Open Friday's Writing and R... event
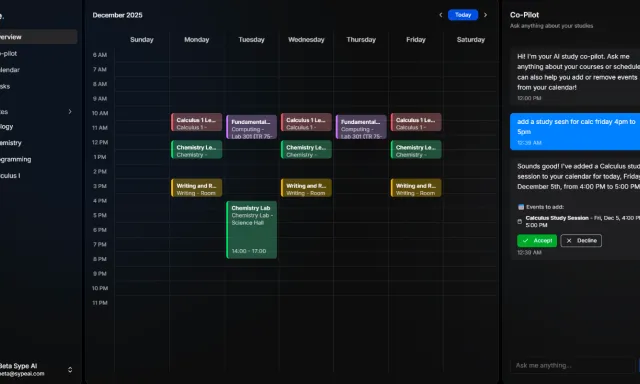 416,188
